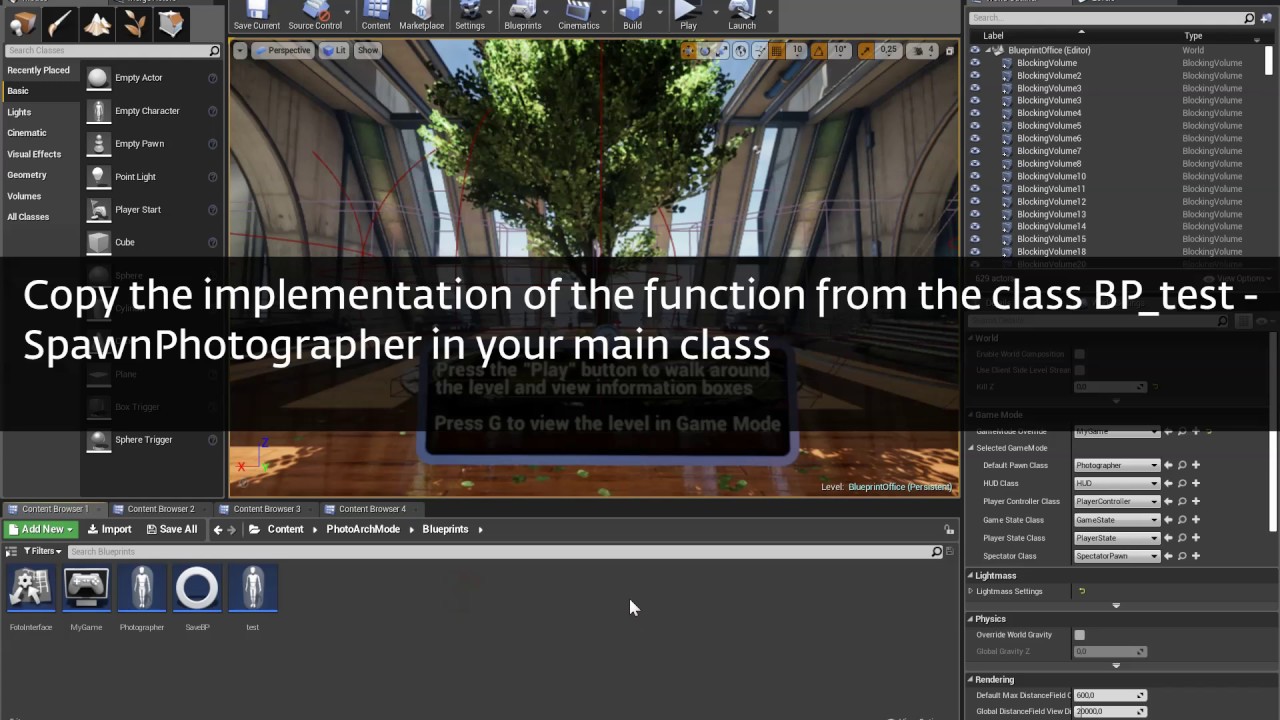Image resolution: width=1280 pixels, height=720 pixels.
Task: Open the viewport options dropdown arrow
Action: pyautogui.click(x=240, y=51)
